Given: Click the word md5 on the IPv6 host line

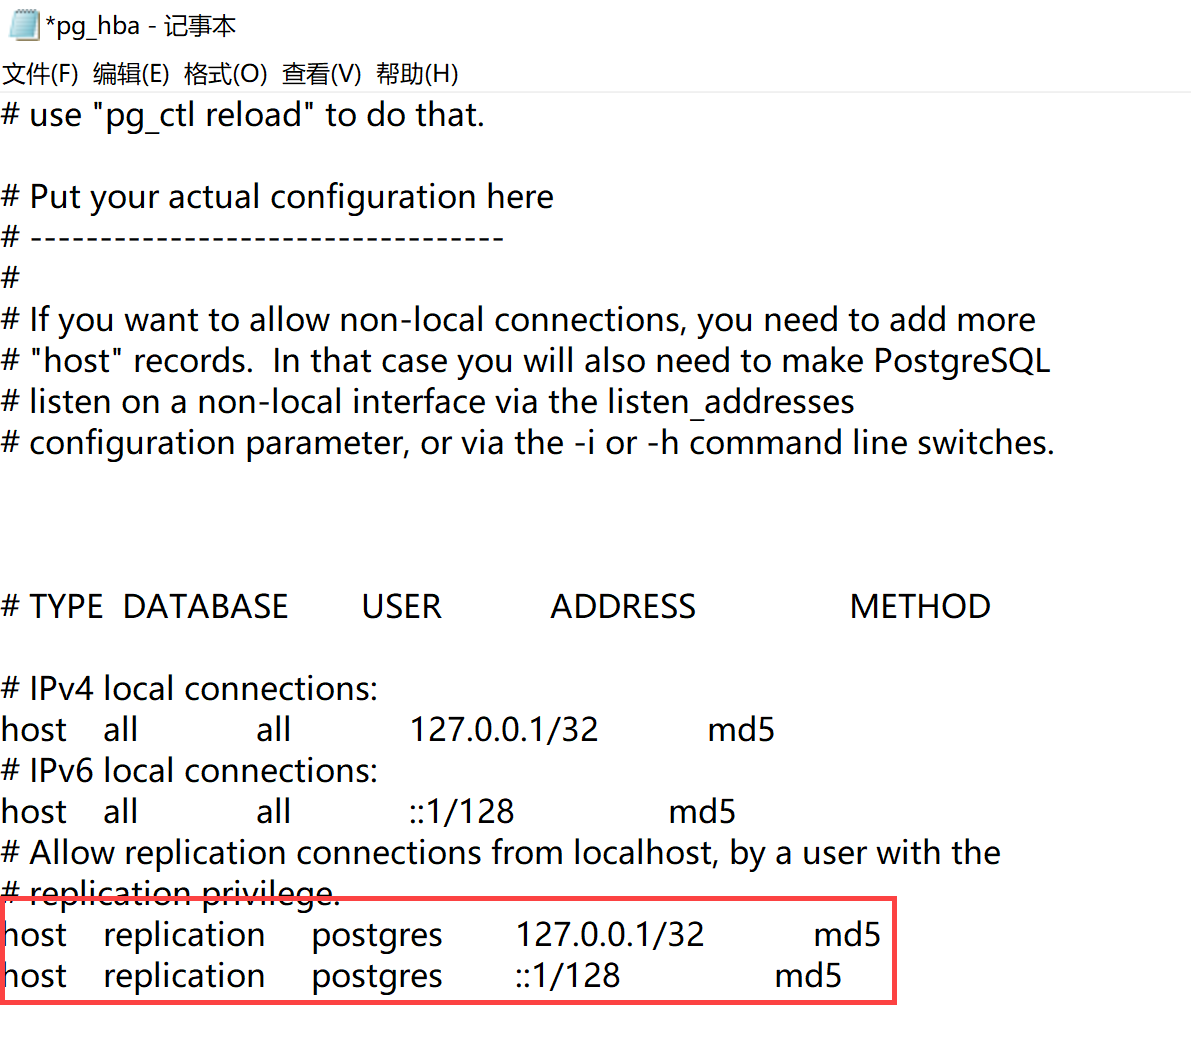Looking at the screenshot, I should 701,811.
